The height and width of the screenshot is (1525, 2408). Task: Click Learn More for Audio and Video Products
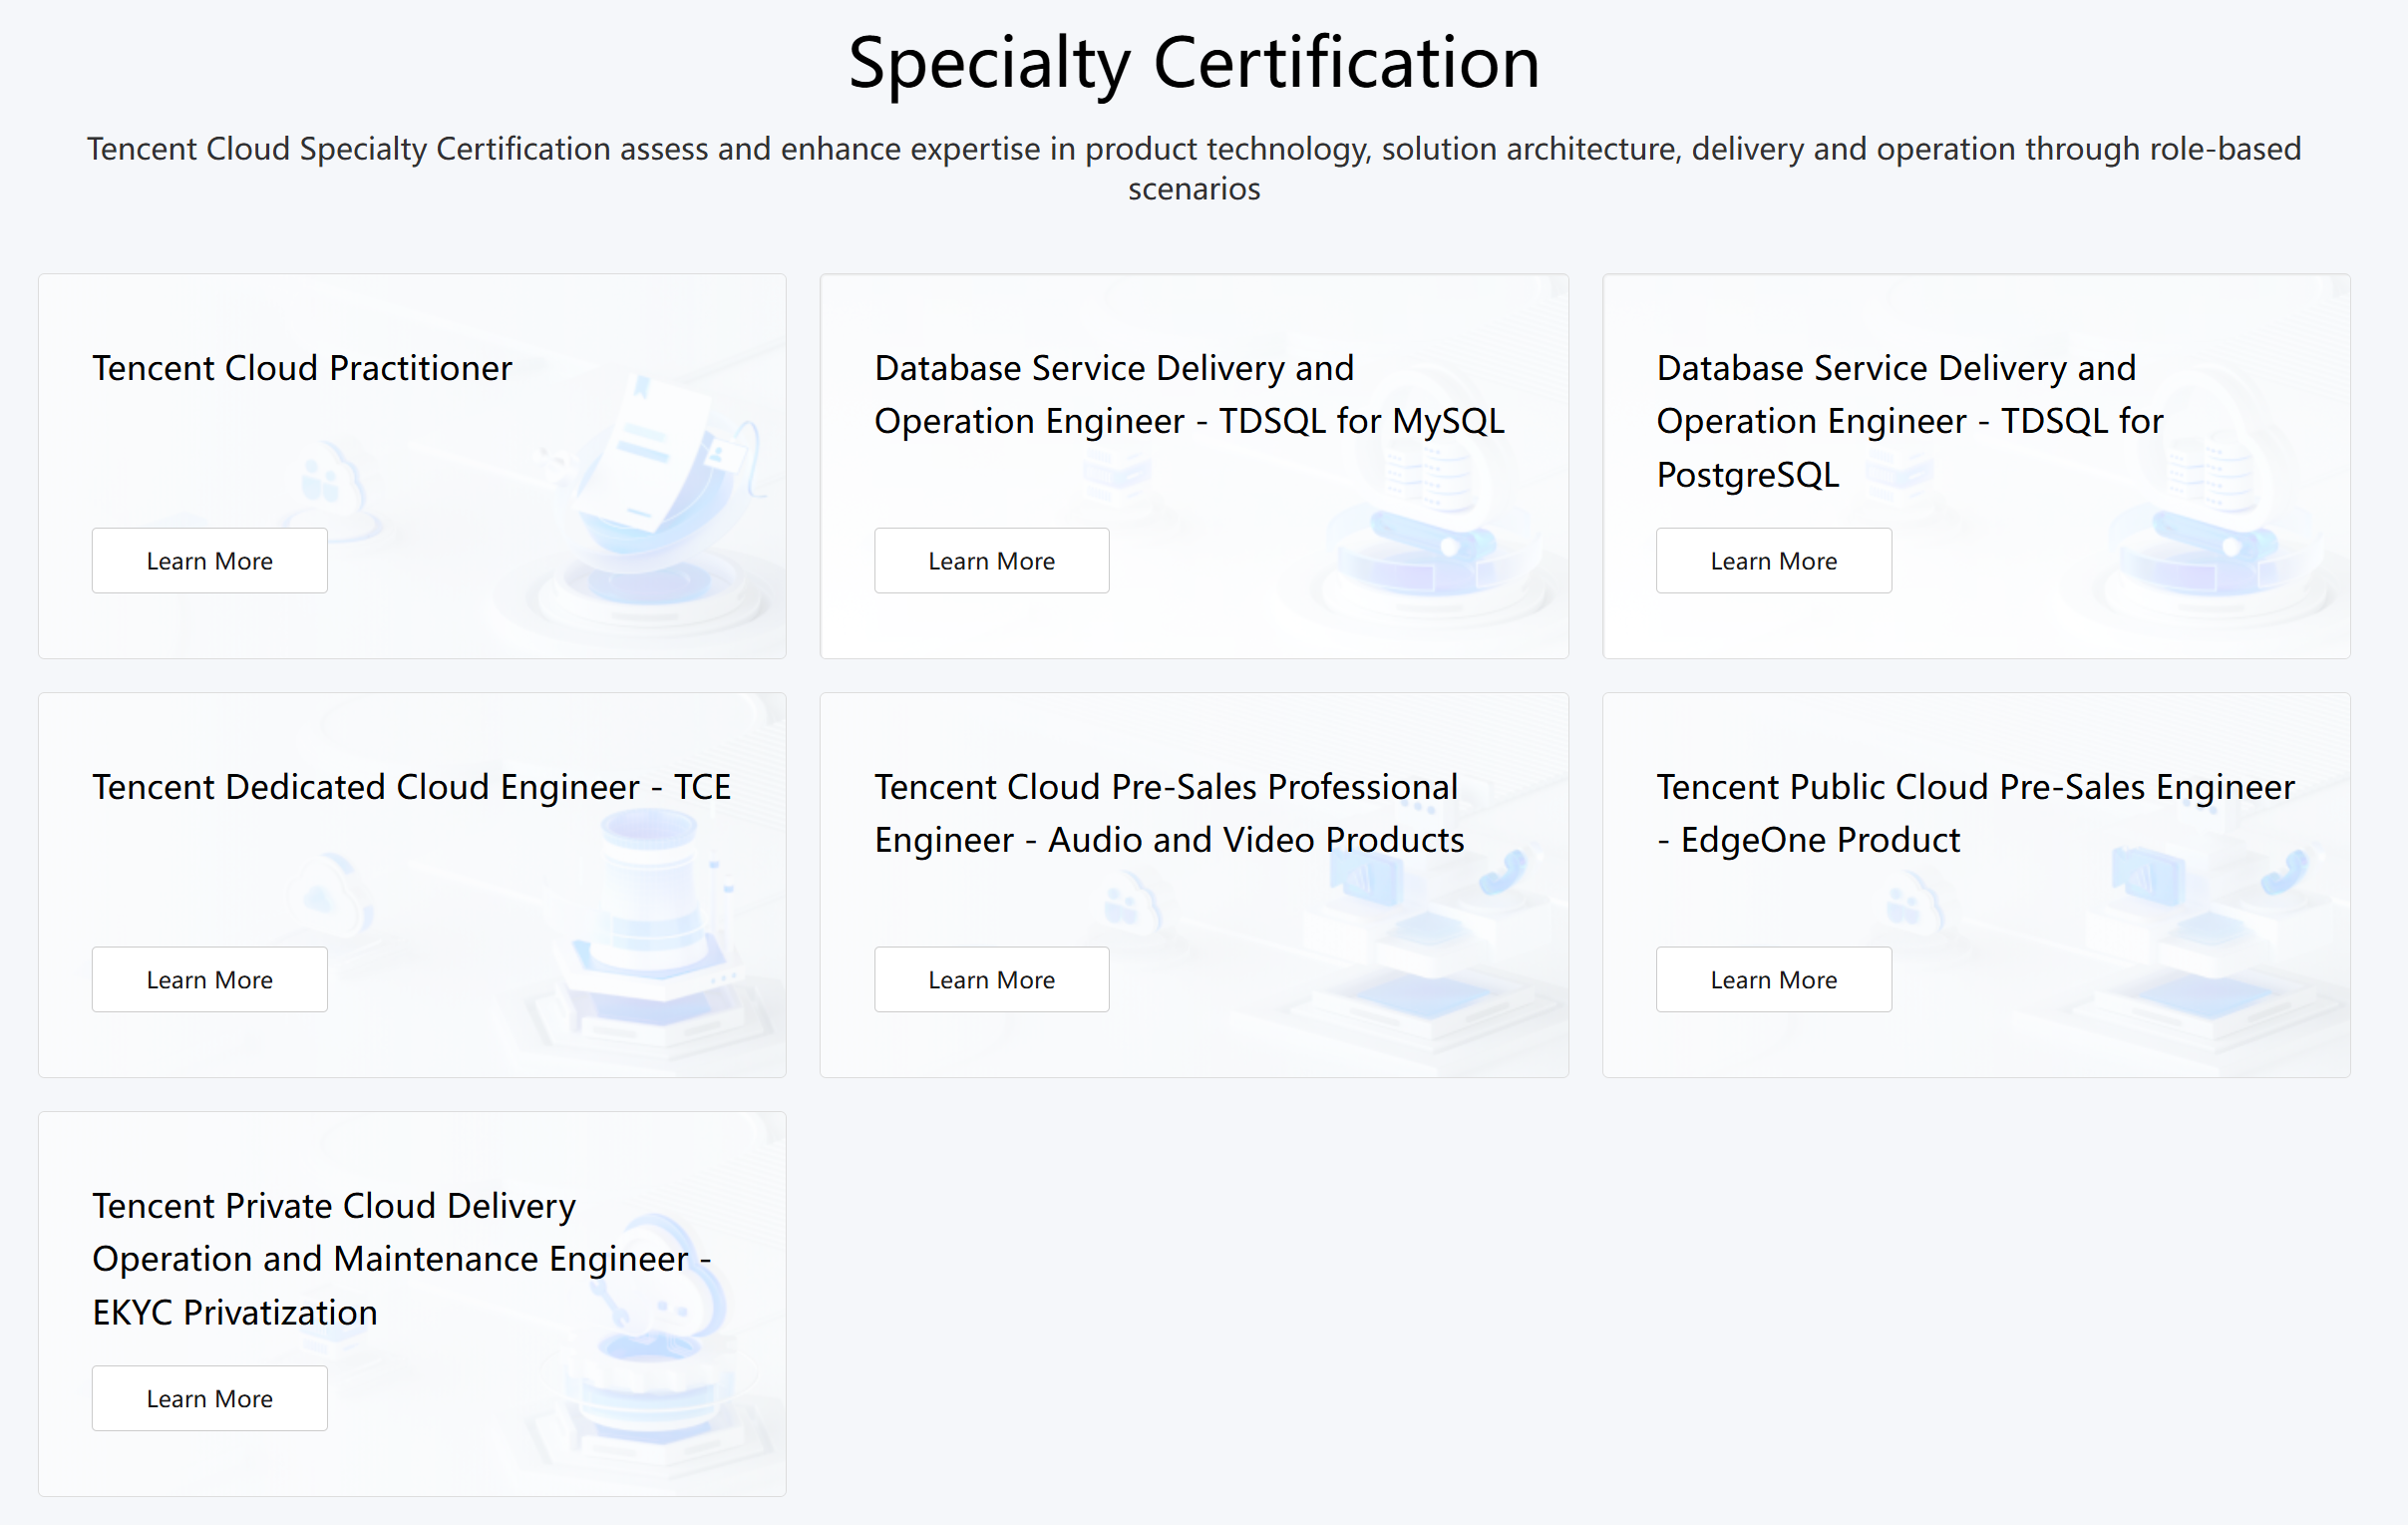991,980
